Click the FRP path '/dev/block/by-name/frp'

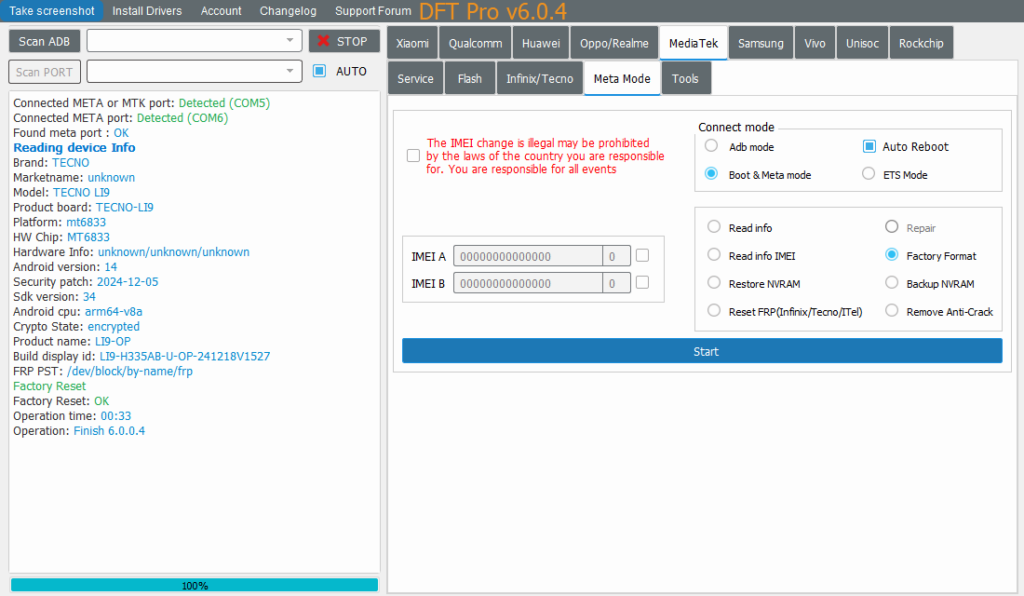tap(130, 371)
